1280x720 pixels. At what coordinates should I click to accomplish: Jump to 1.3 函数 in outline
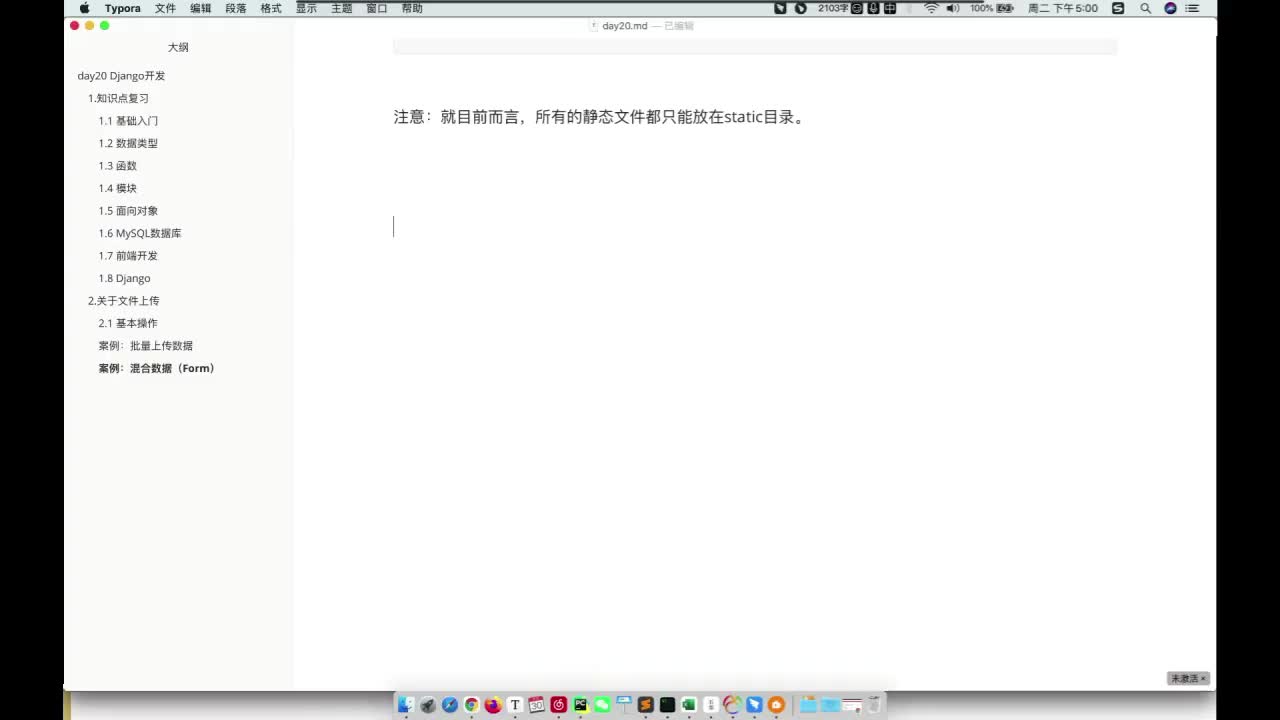118,166
